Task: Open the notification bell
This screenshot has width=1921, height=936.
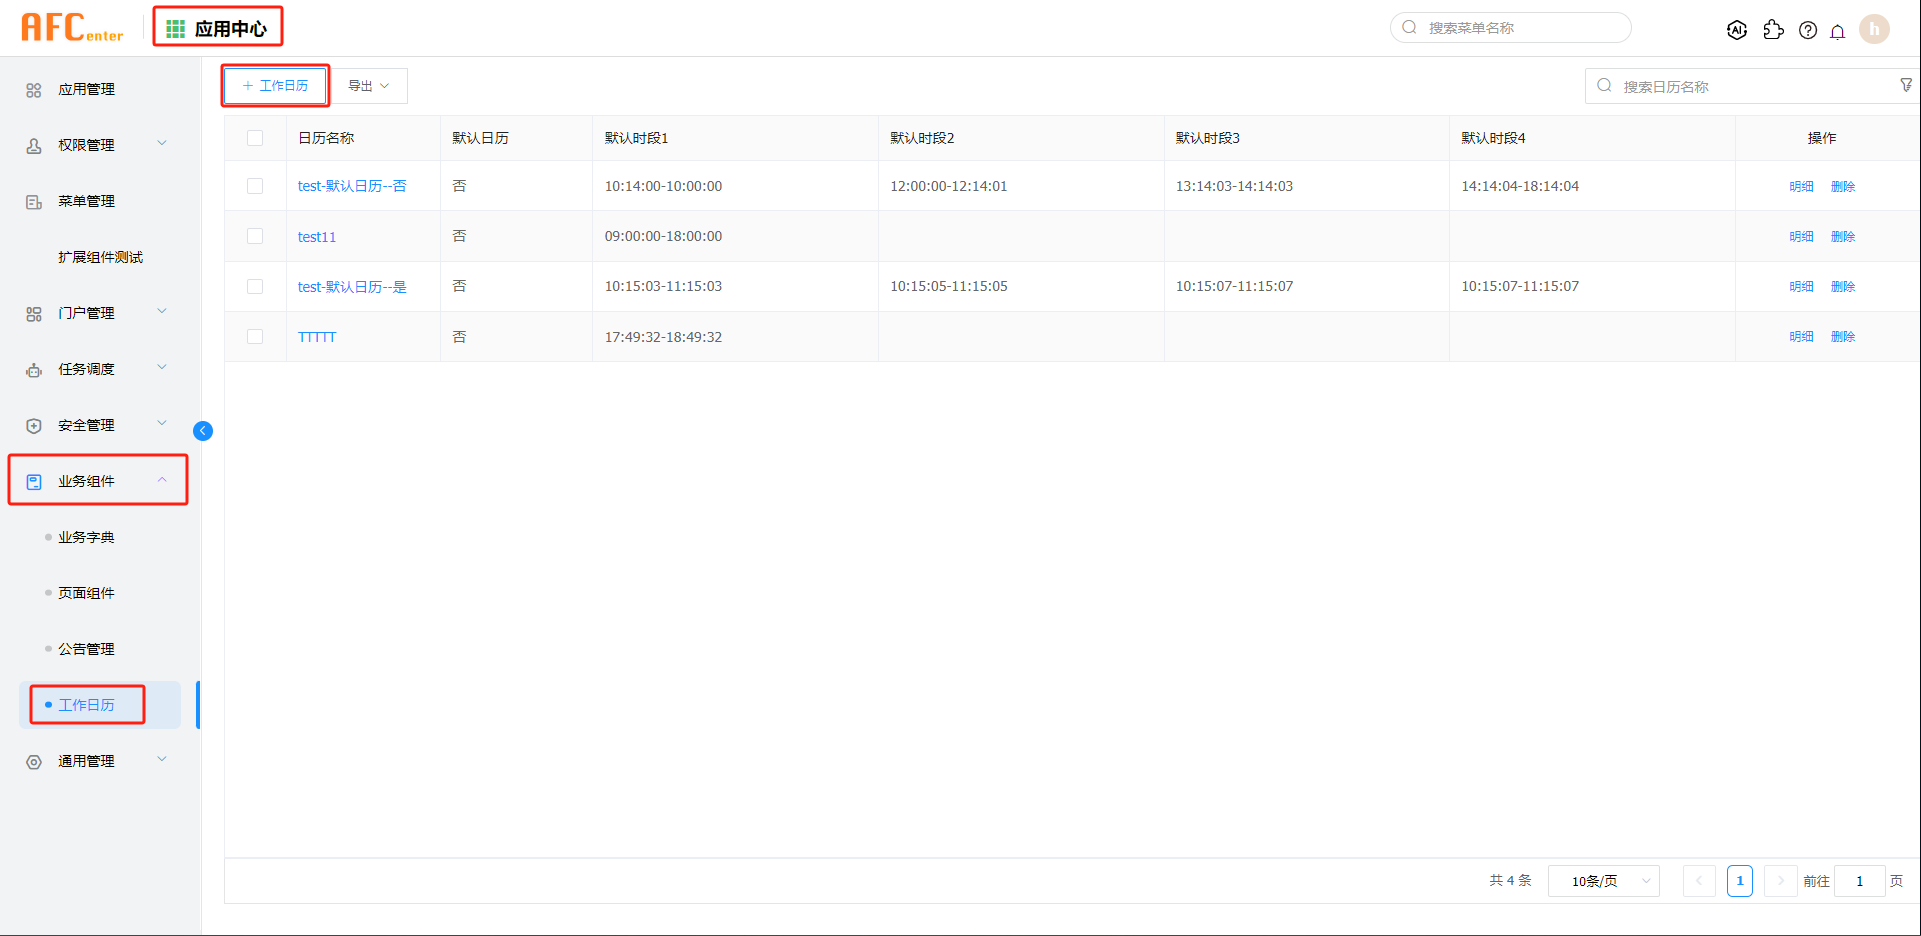Action: (1837, 31)
